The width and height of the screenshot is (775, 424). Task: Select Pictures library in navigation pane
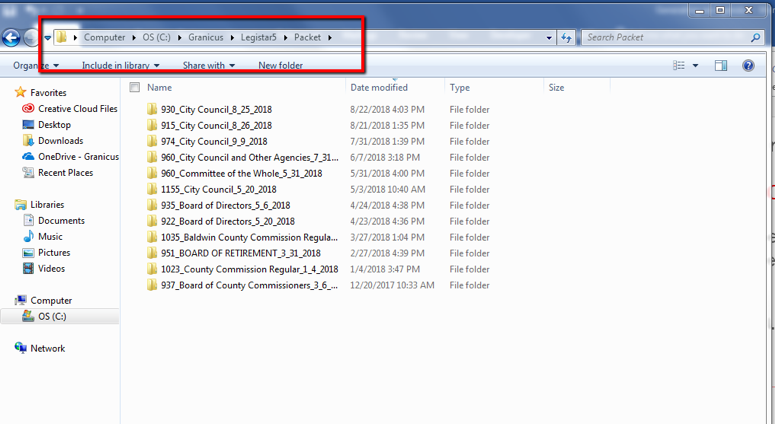point(54,253)
